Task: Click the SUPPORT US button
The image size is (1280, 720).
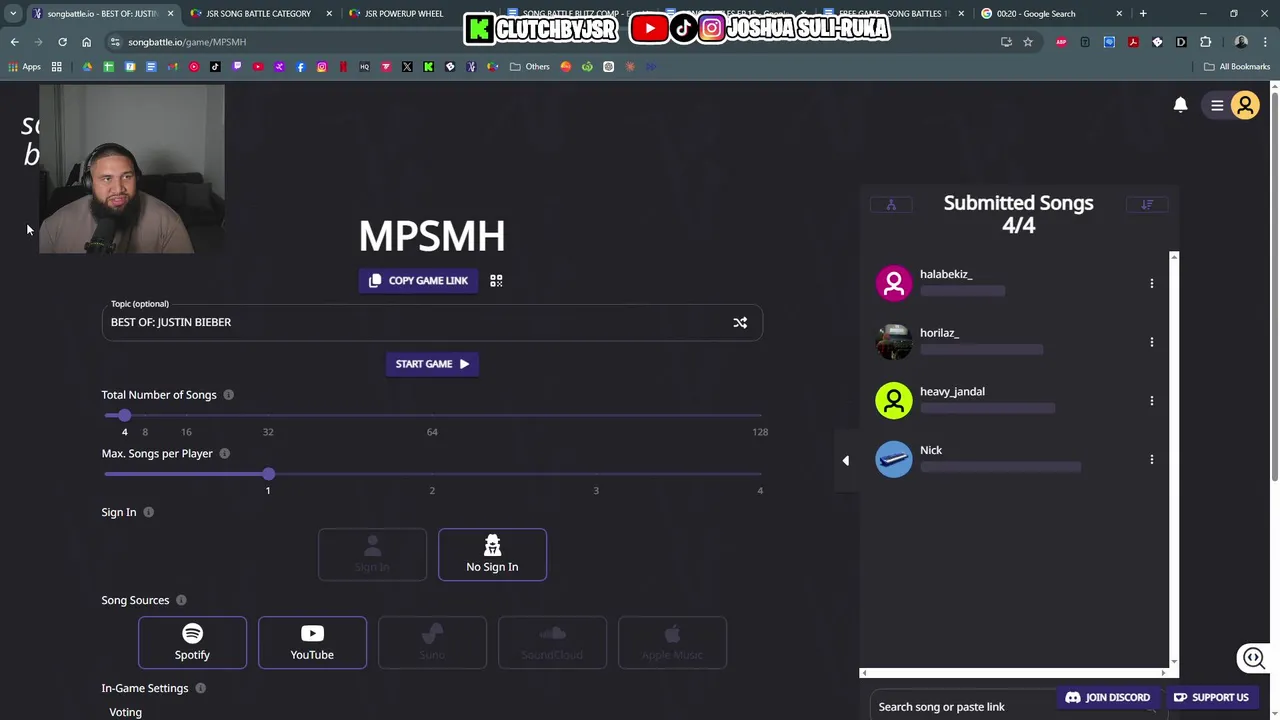Action: click(1211, 698)
